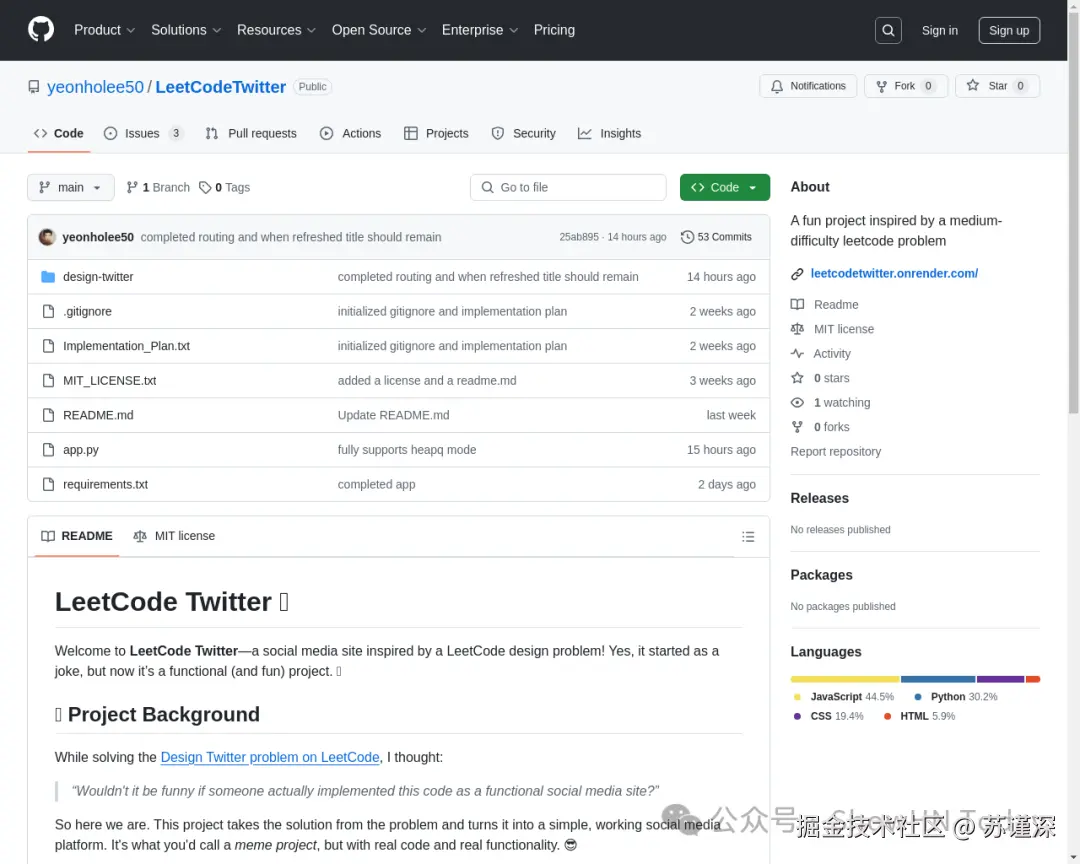This screenshot has width=1080, height=864.
Task: Open commit hash 25ab895
Action: (579, 237)
